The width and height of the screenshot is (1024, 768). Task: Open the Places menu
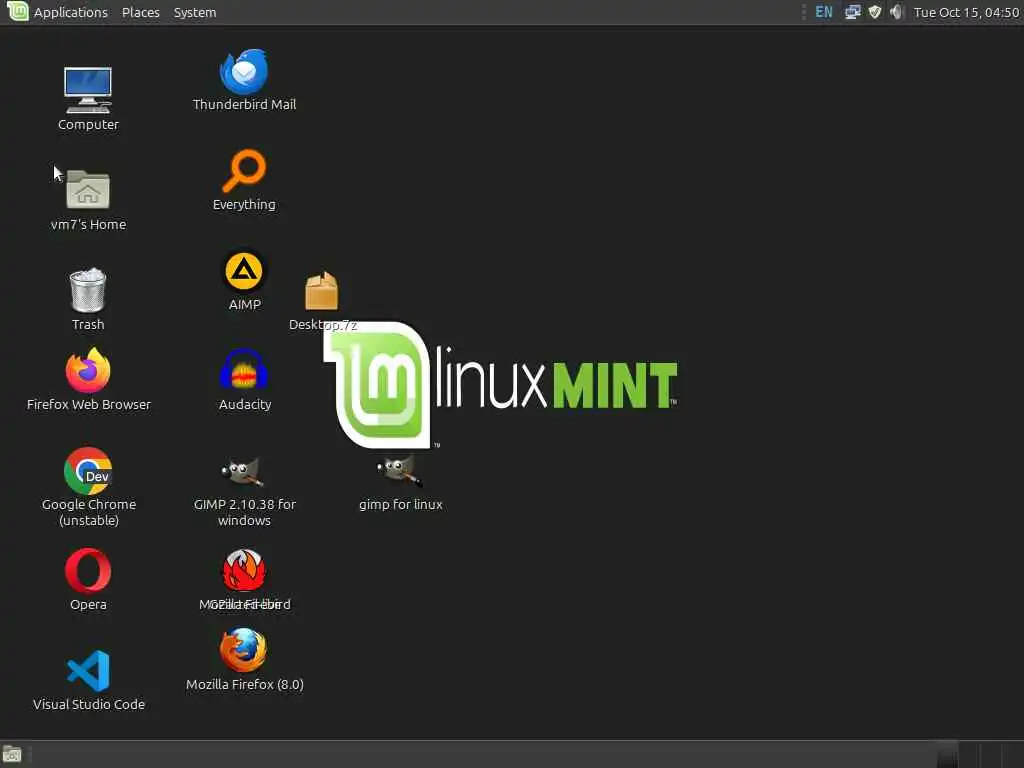[x=140, y=12]
